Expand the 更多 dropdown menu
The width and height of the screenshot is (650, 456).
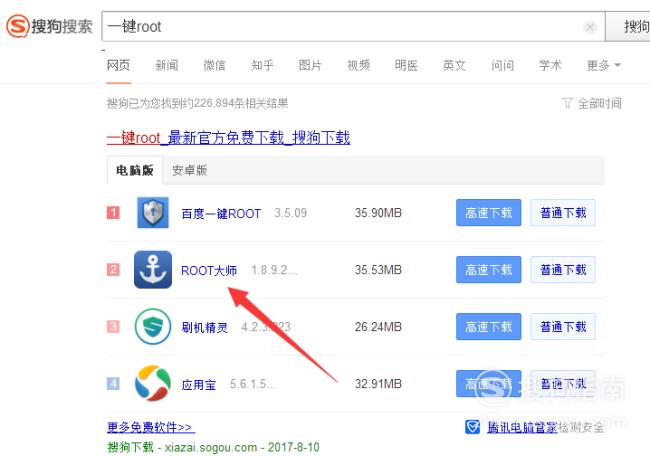point(604,65)
